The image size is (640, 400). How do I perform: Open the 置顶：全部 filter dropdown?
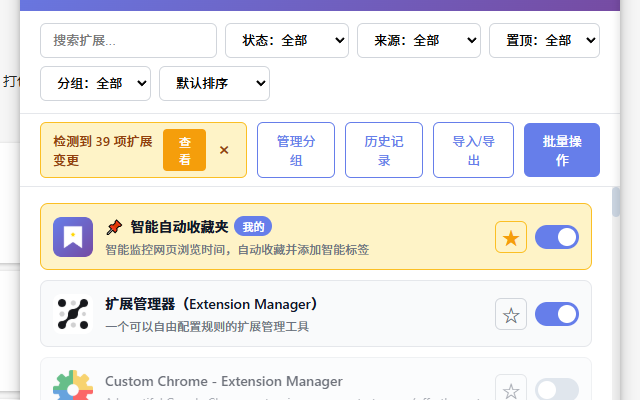click(544, 40)
